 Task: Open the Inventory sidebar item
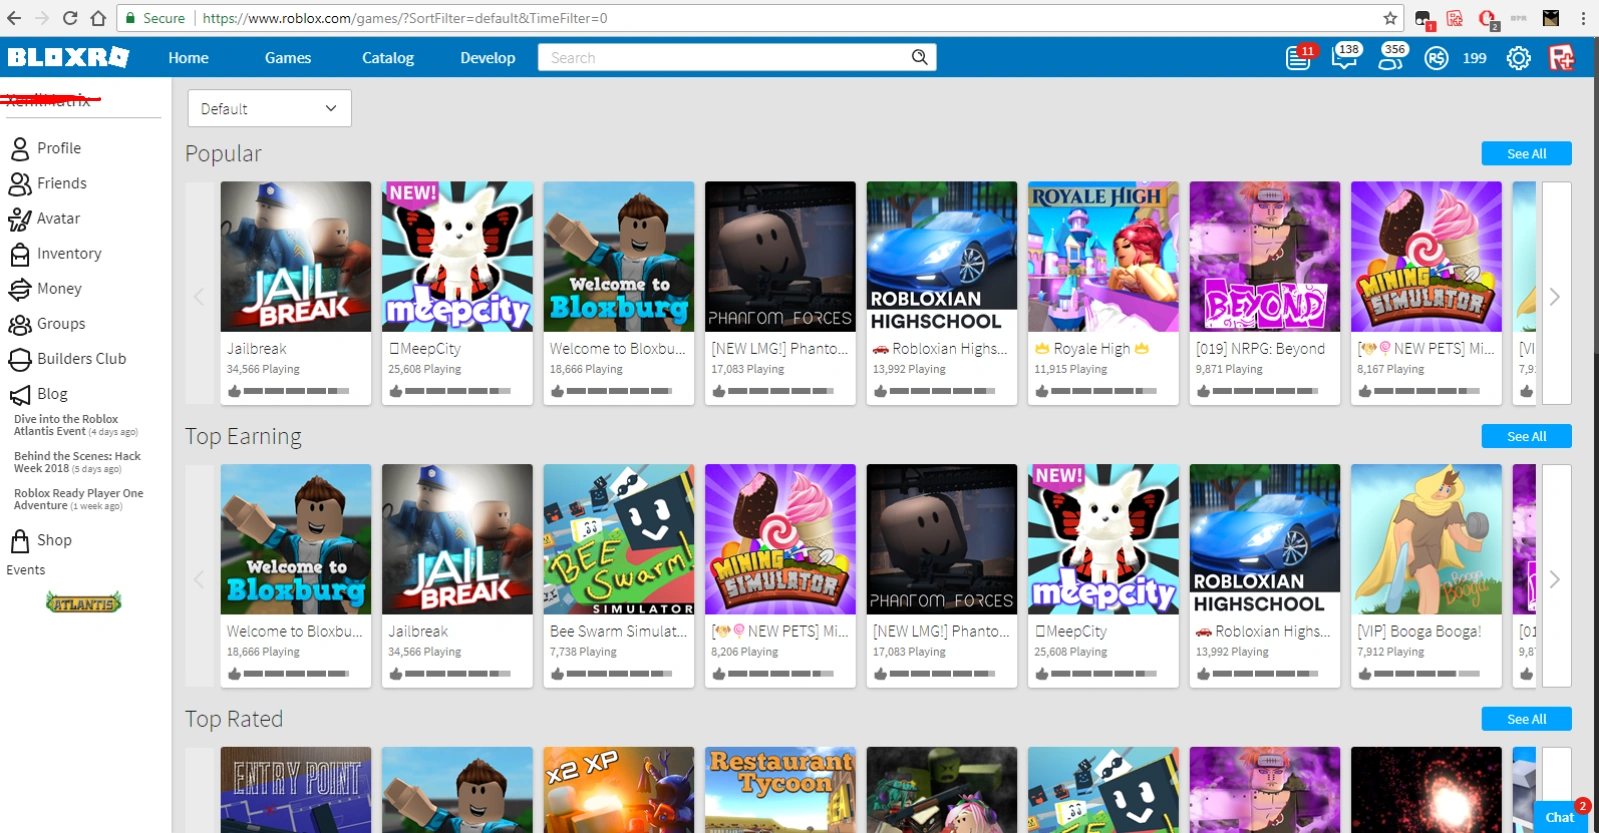[x=69, y=254]
